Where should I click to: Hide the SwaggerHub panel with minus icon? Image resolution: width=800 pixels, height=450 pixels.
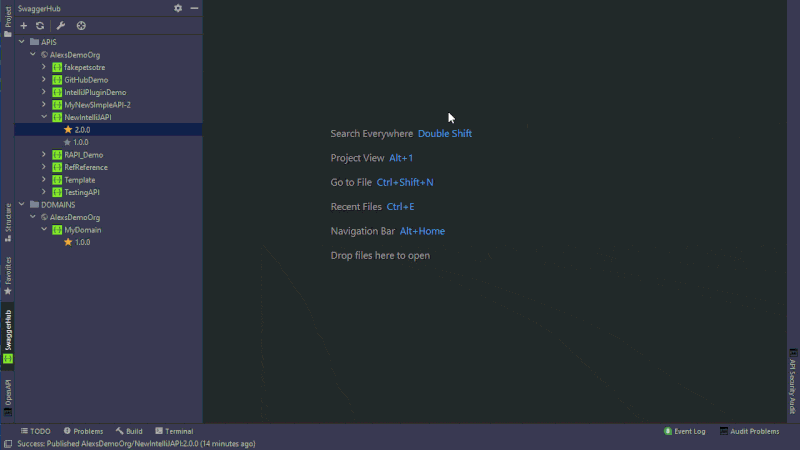(x=194, y=8)
